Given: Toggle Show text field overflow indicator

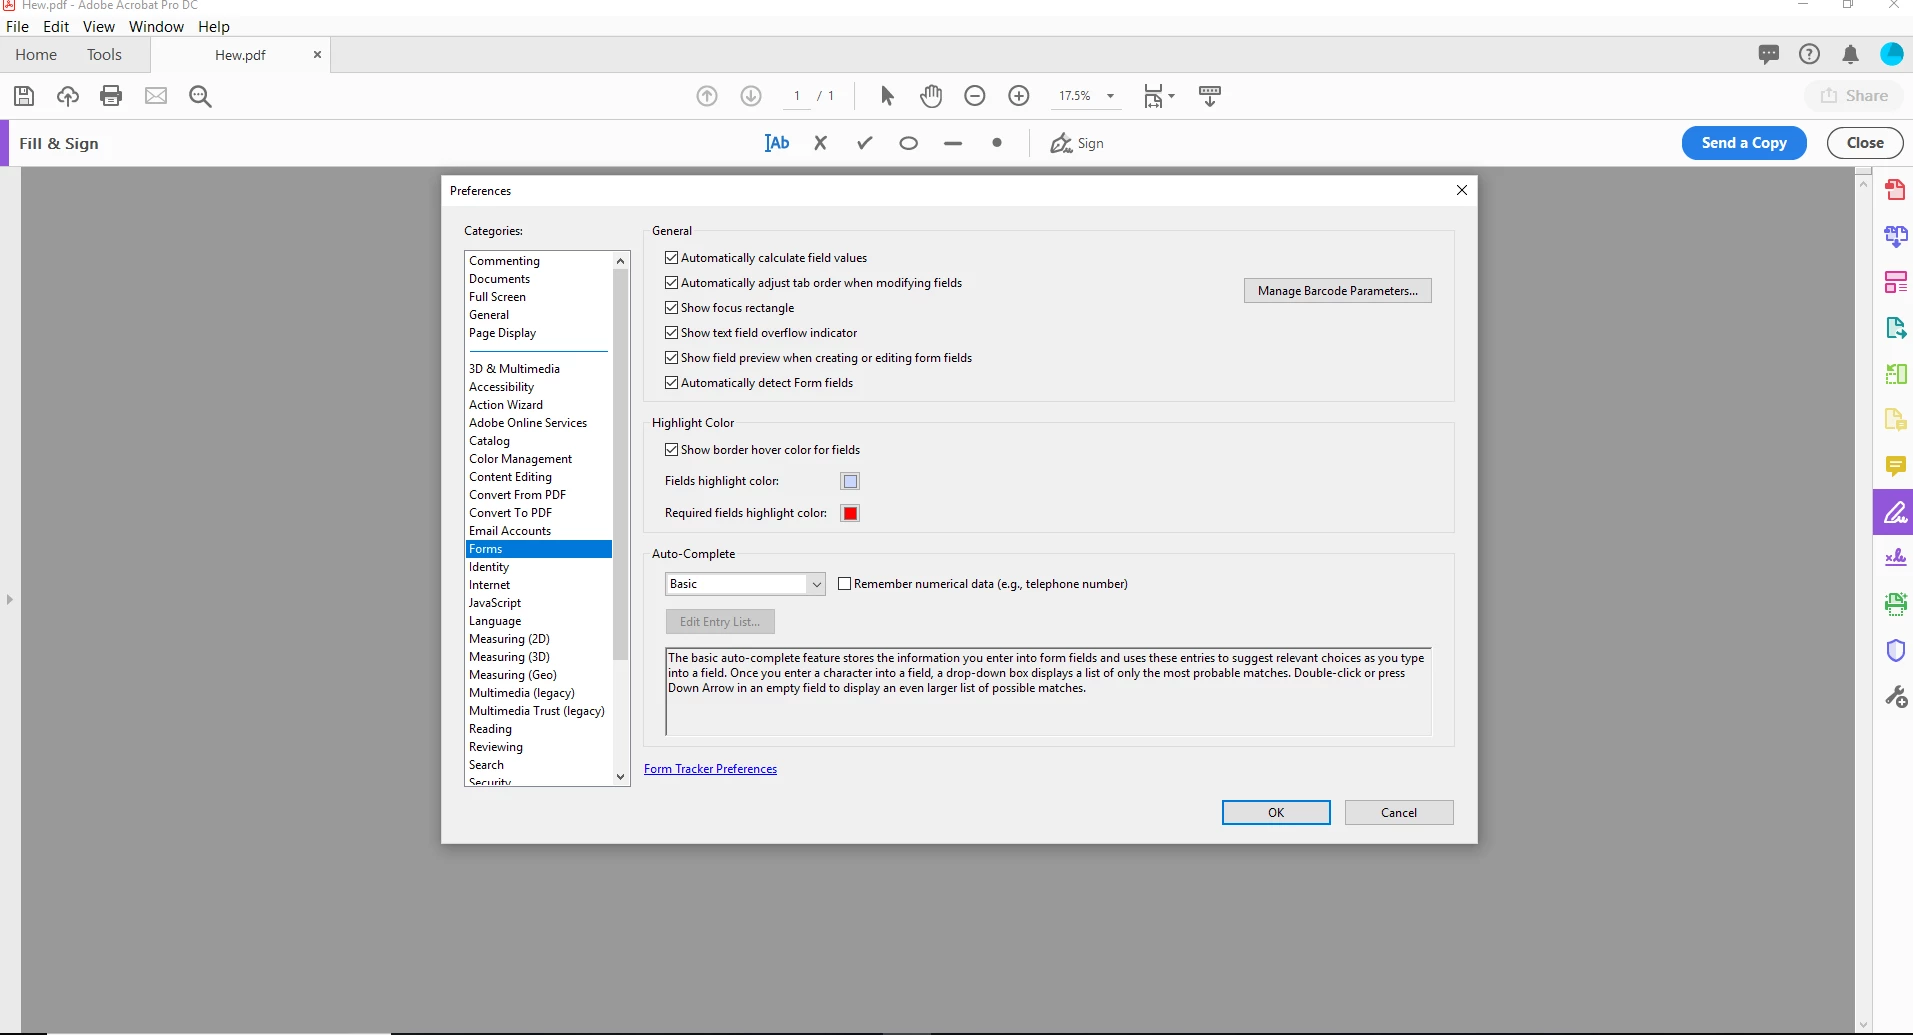Looking at the screenshot, I should (672, 333).
